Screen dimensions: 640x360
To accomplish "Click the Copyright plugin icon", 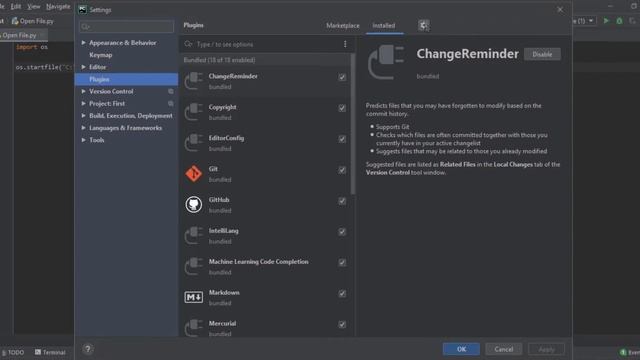I will [193, 112].
